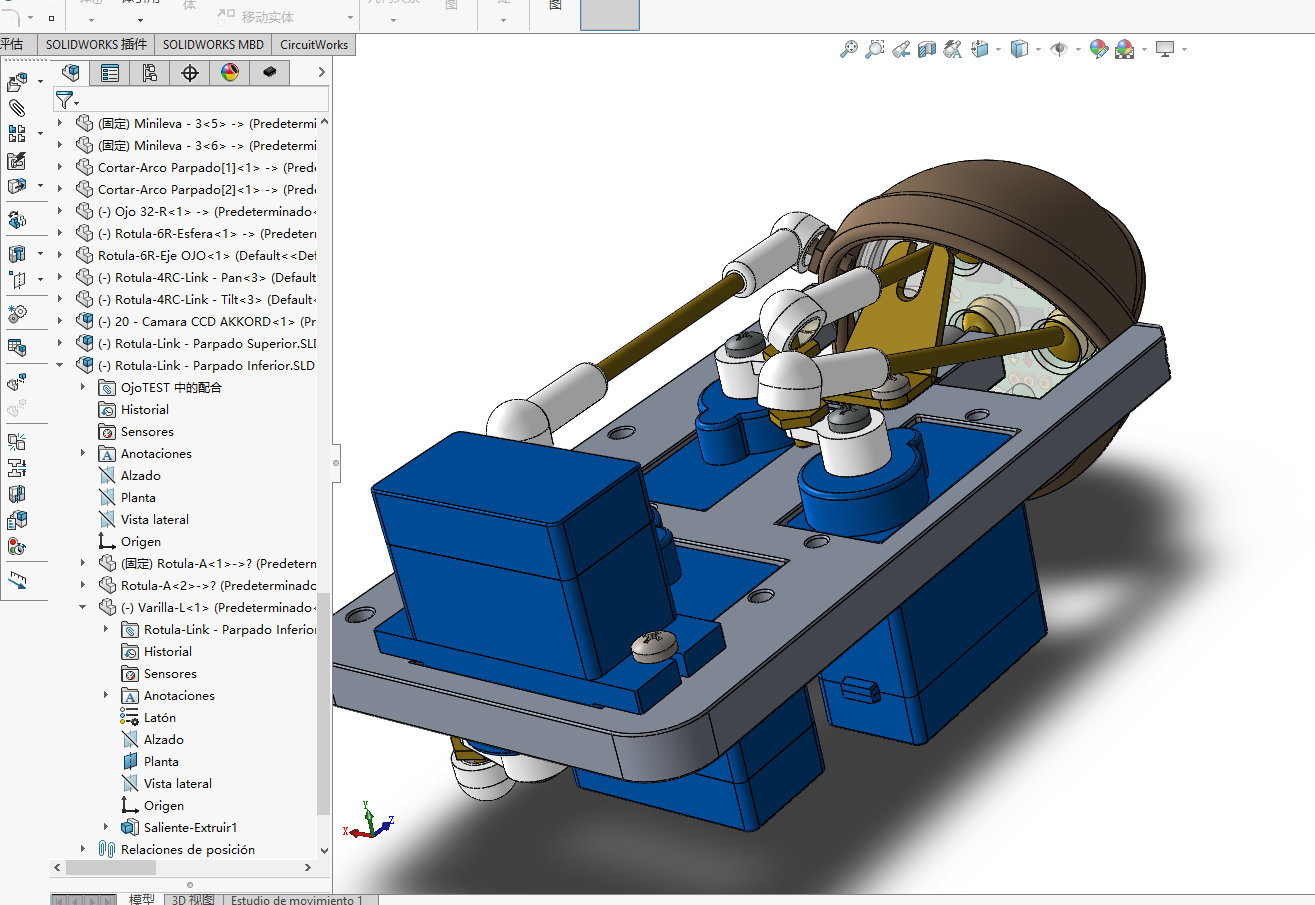This screenshot has height=905, width=1315.
Task: Expand the Saliente-Extruir1 feature
Action: (106, 827)
